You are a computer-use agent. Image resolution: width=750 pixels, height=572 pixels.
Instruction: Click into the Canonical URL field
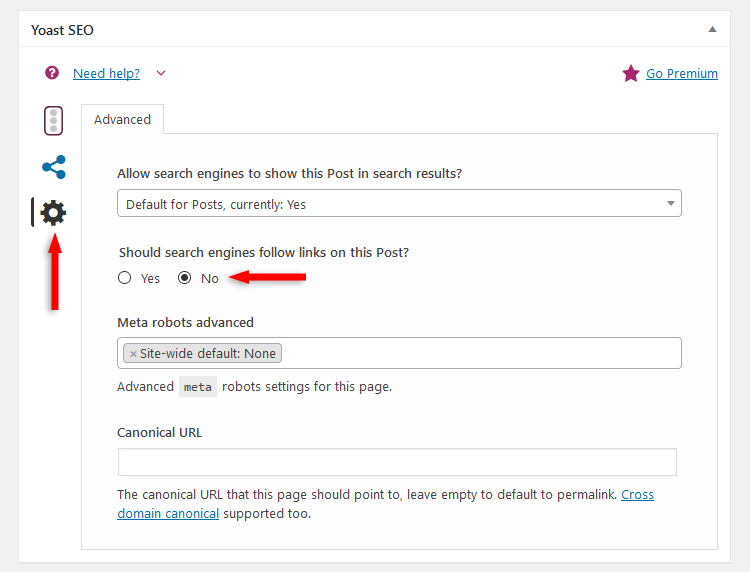point(397,462)
